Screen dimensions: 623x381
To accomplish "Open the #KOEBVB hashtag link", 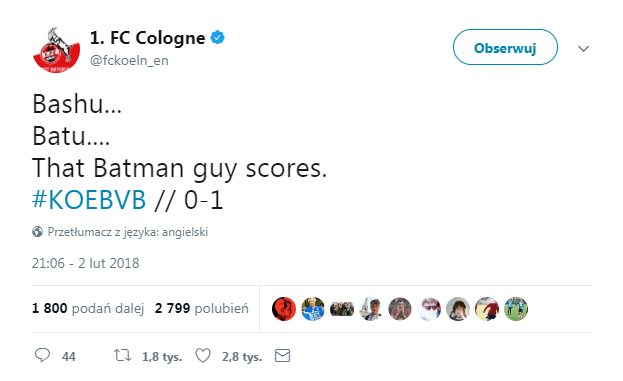I will point(89,199).
